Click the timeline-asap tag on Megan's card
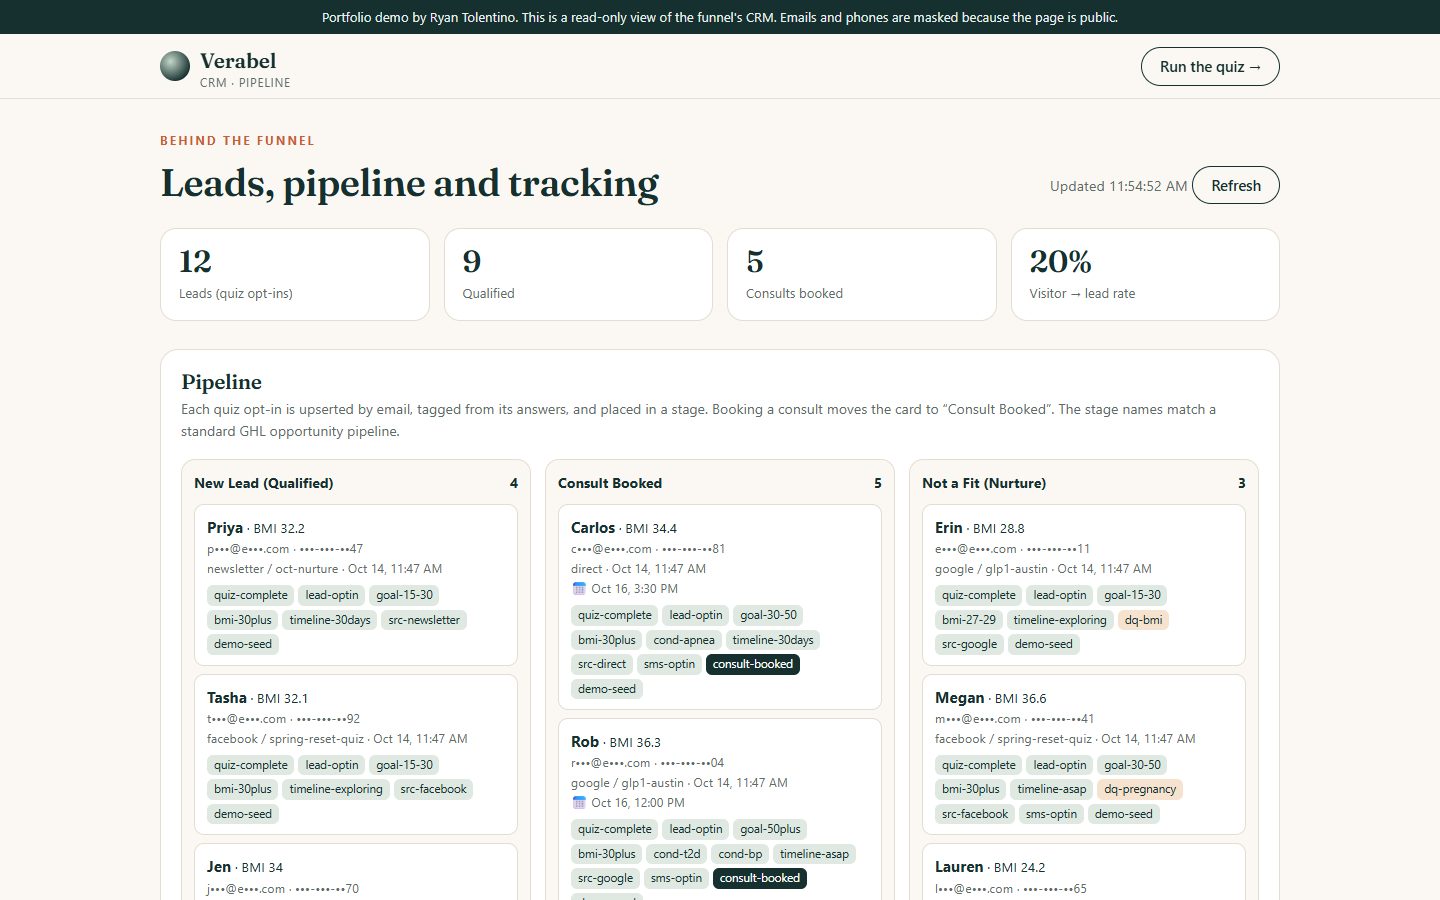The image size is (1440, 900). point(1052,789)
